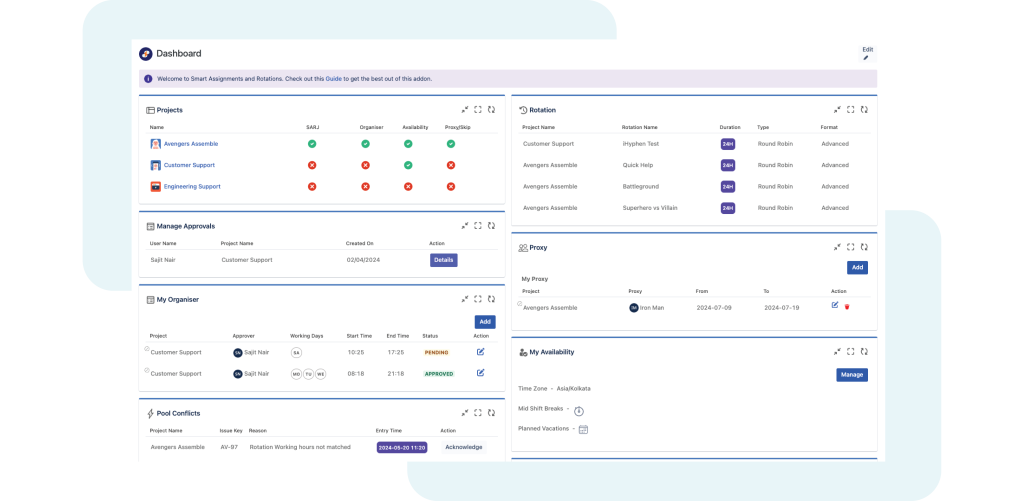Image resolution: width=1024 pixels, height=501 pixels.
Task: Refresh the Projects panel
Action: (491, 110)
